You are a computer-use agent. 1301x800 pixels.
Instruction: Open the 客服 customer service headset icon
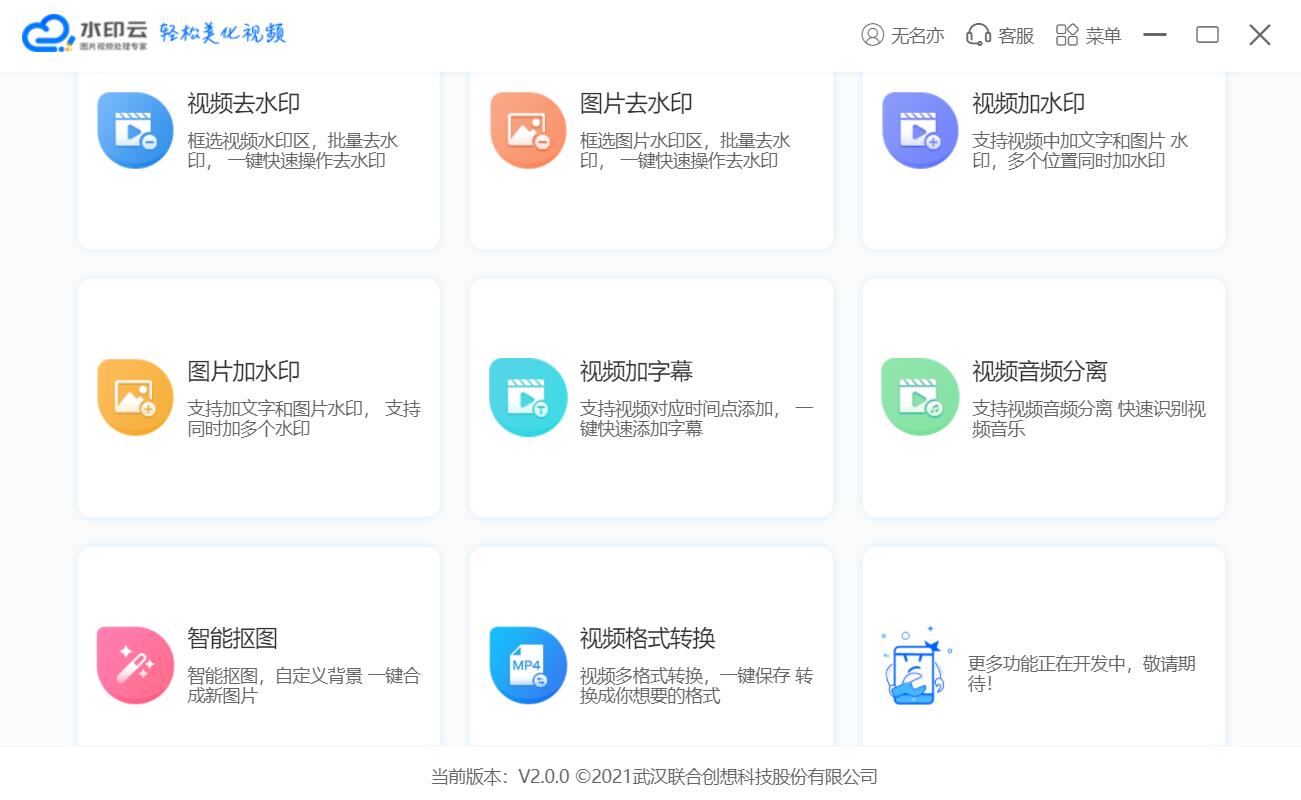click(x=977, y=34)
